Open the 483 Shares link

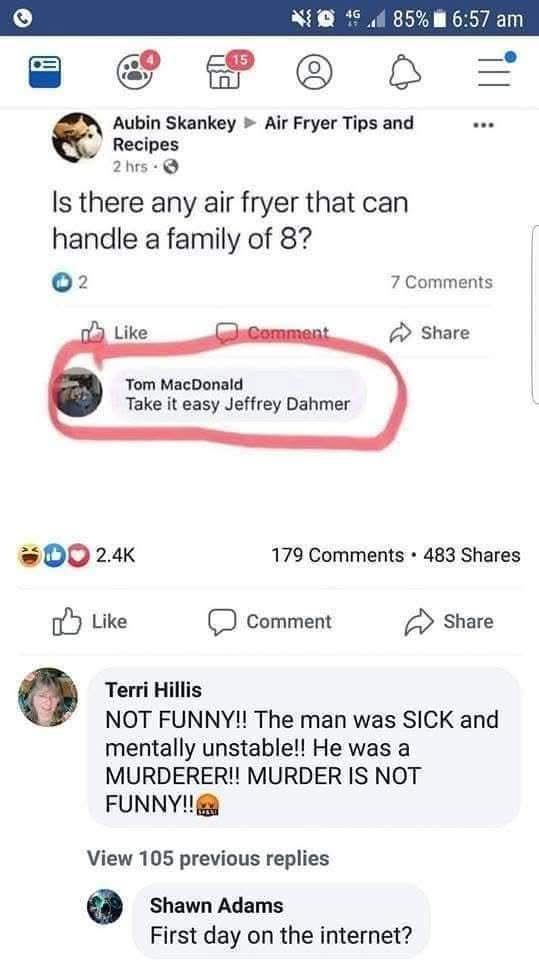tap(472, 555)
